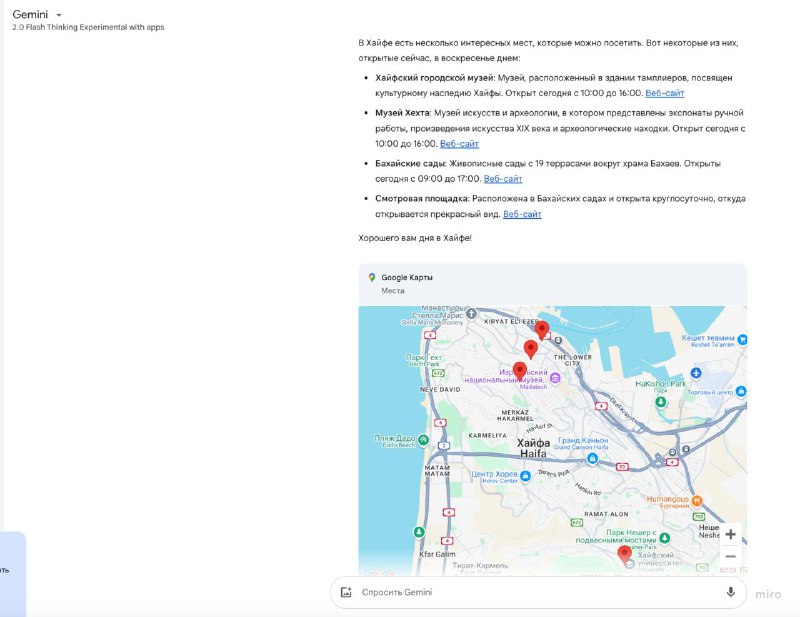Select the red pin left of The Lower City
Screen dimensions: 800x617
coord(531,349)
